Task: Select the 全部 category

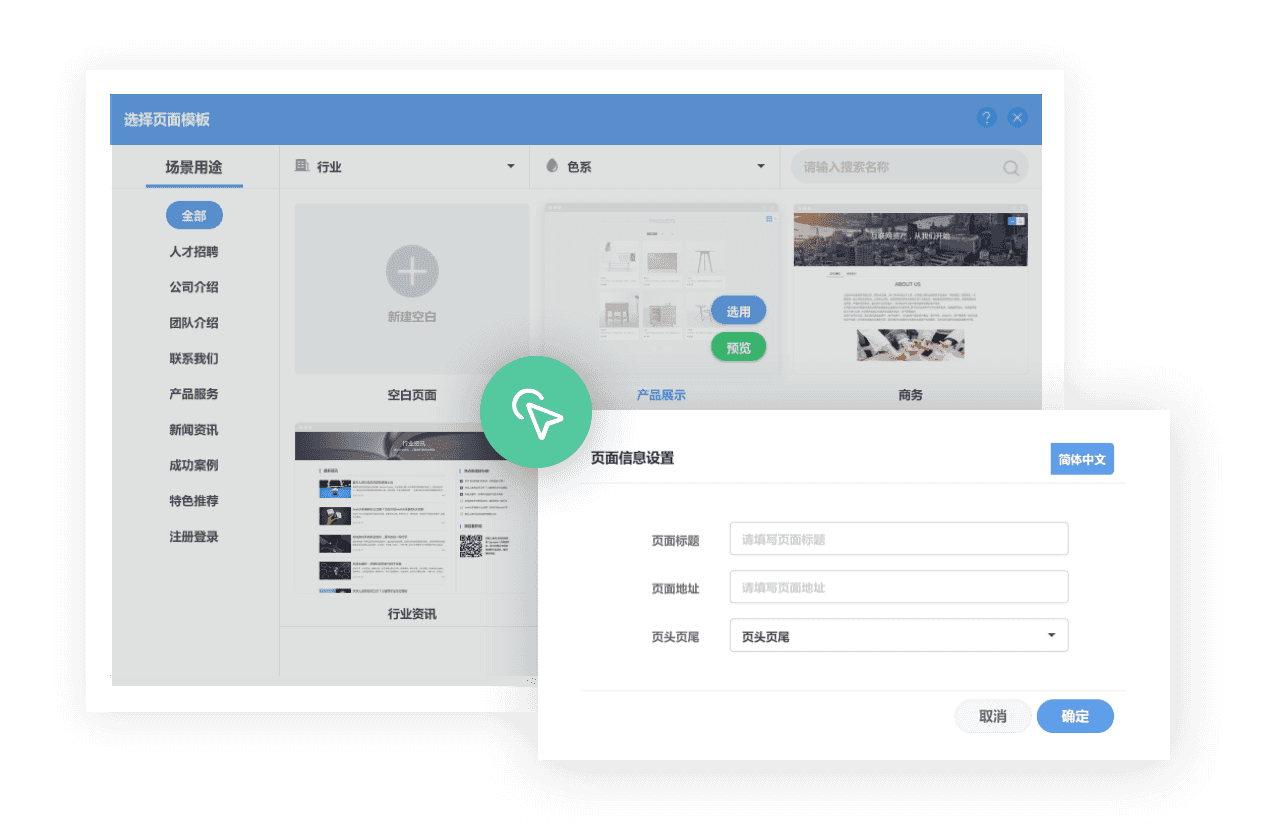Action: [x=194, y=216]
